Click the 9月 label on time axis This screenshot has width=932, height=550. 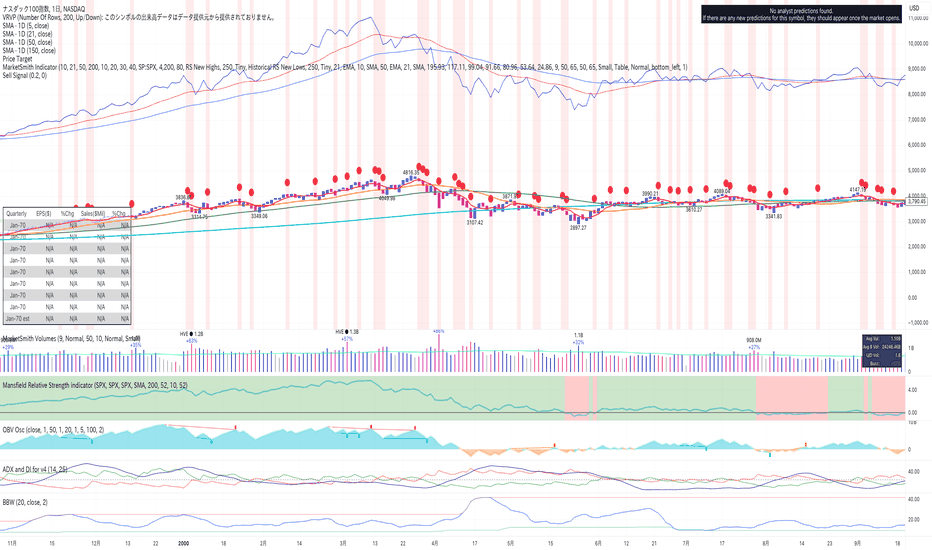(x=857, y=543)
